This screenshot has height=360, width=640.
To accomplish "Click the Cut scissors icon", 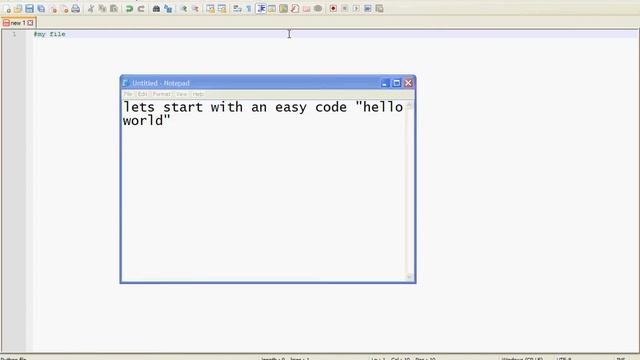I will click(91, 9).
